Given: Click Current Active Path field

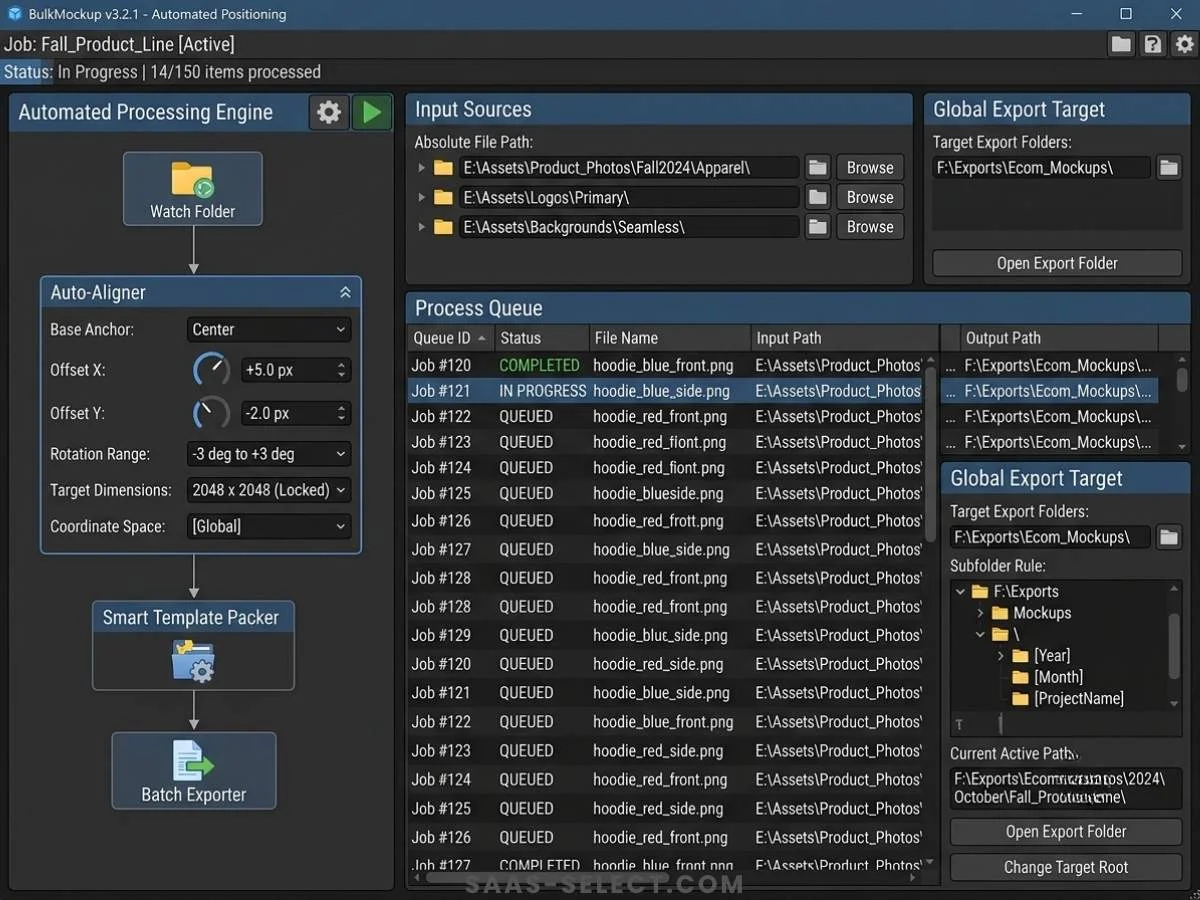Looking at the screenshot, I should (x=1066, y=788).
